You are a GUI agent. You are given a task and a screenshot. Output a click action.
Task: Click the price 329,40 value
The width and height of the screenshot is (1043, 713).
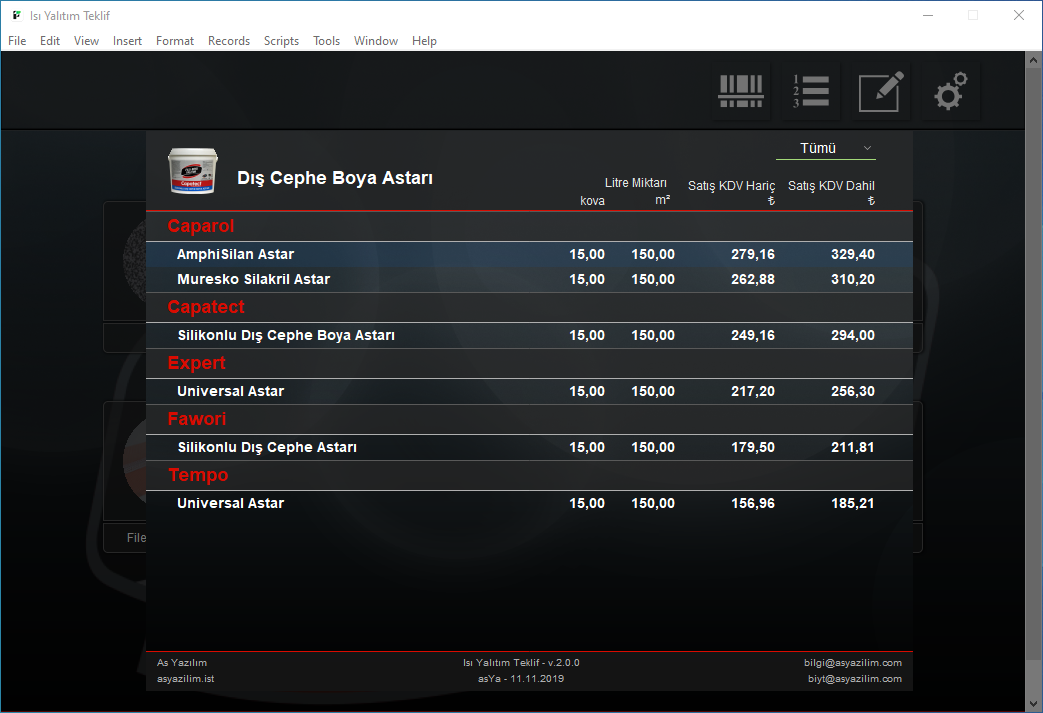click(x=853, y=254)
